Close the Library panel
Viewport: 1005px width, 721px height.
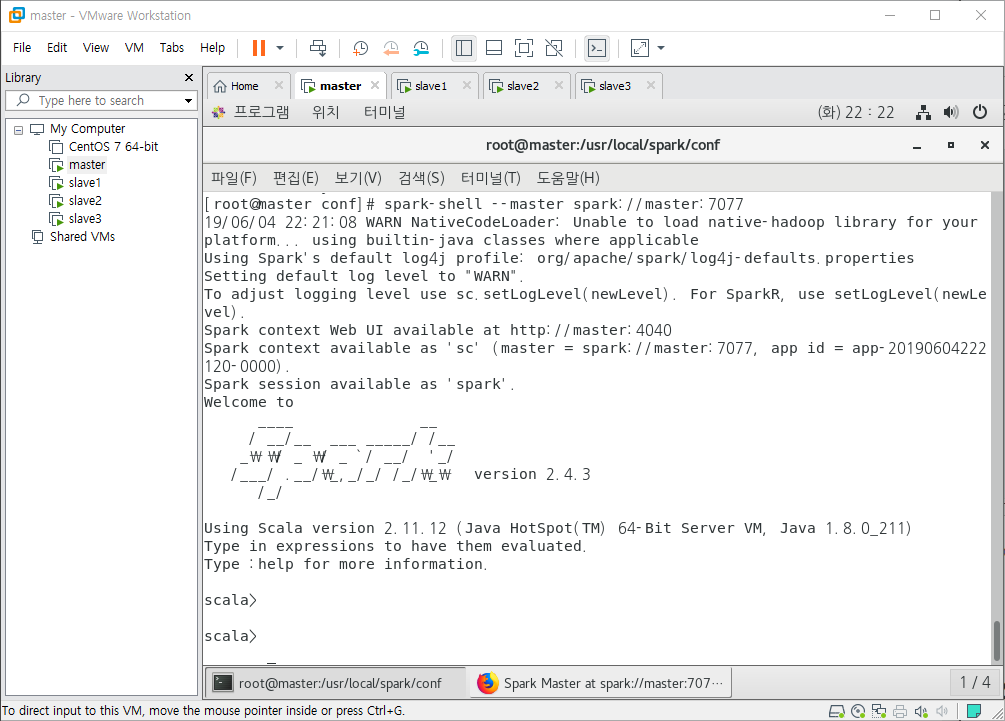[x=188, y=78]
